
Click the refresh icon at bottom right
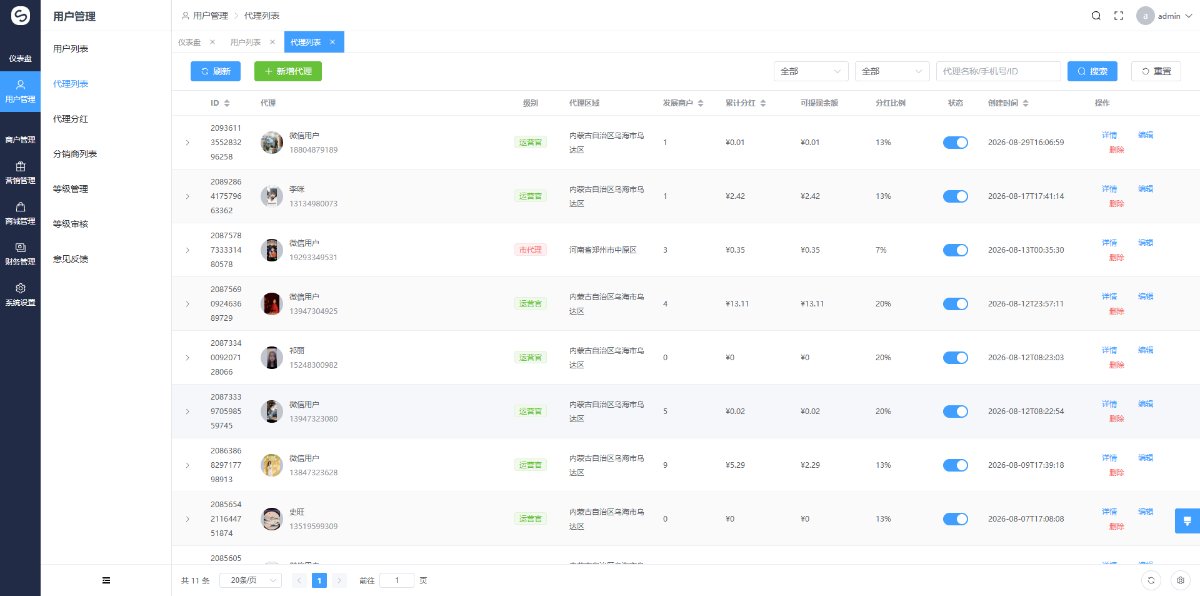(1151, 580)
